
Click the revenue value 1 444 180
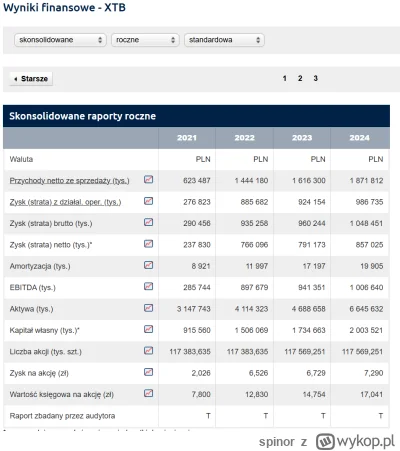[251, 181]
